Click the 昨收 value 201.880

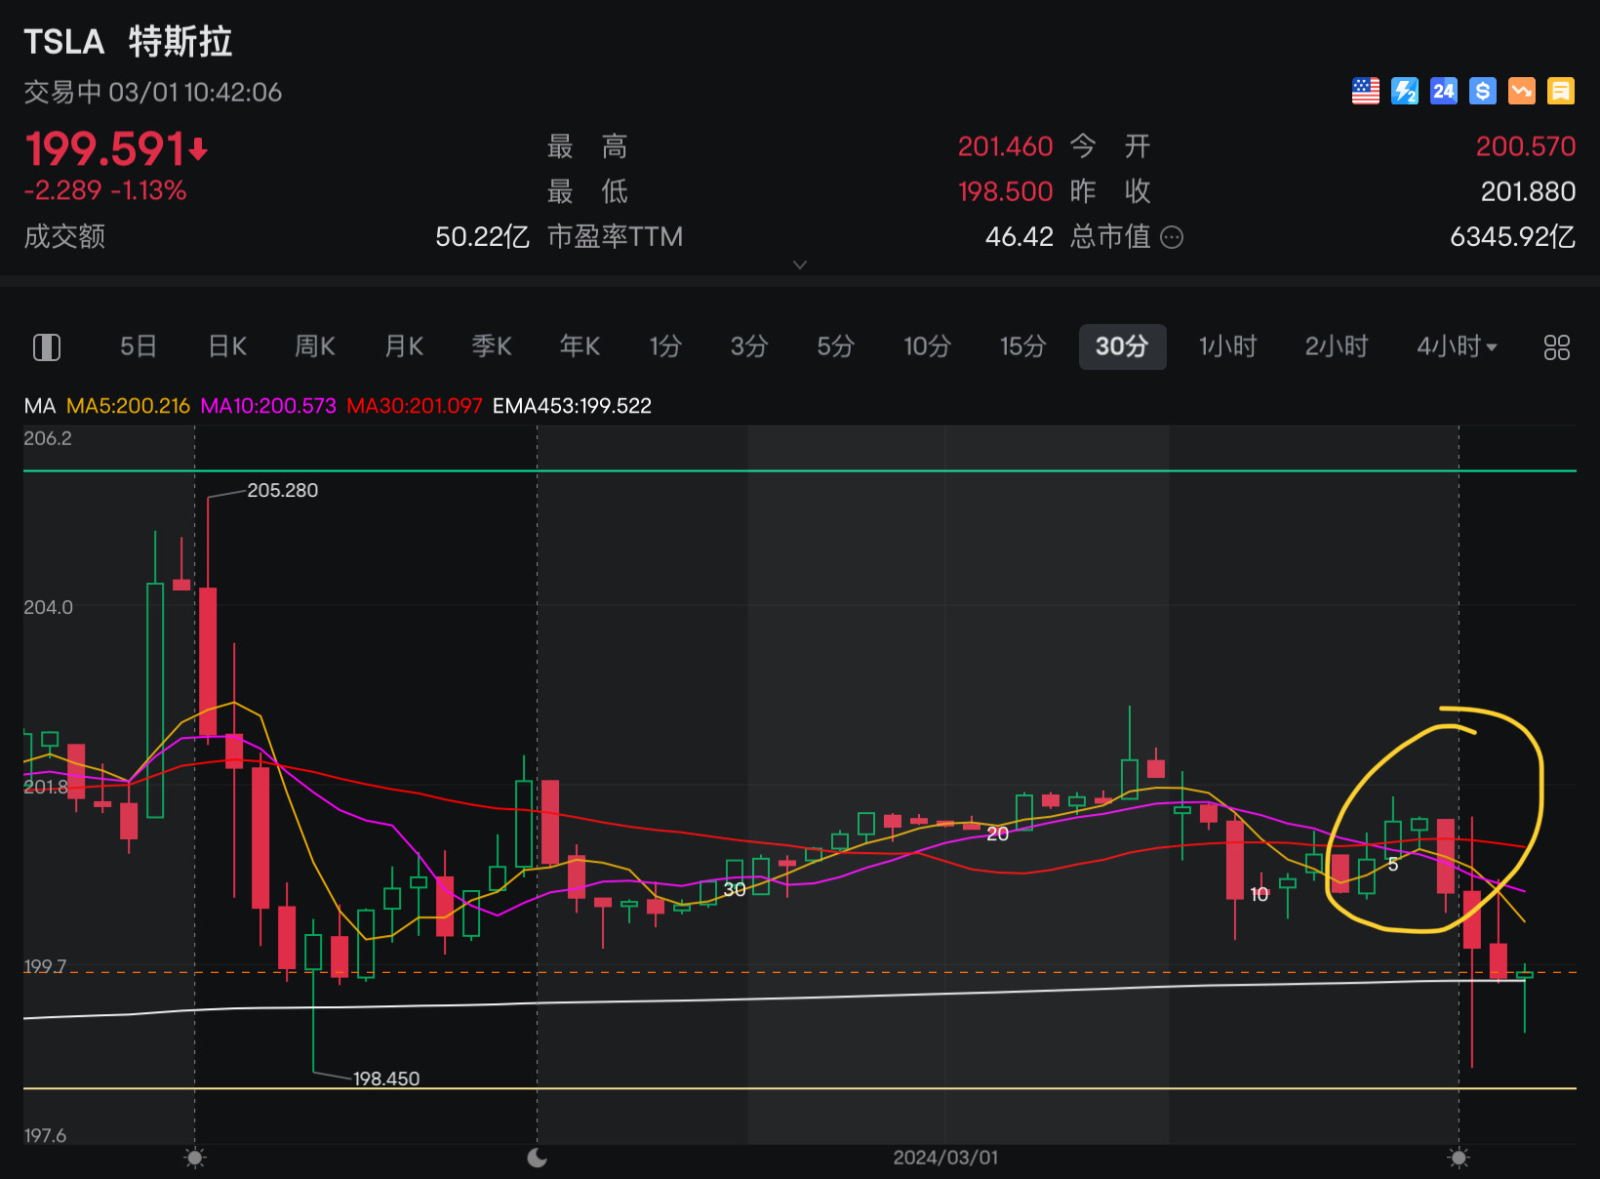tap(1528, 192)
